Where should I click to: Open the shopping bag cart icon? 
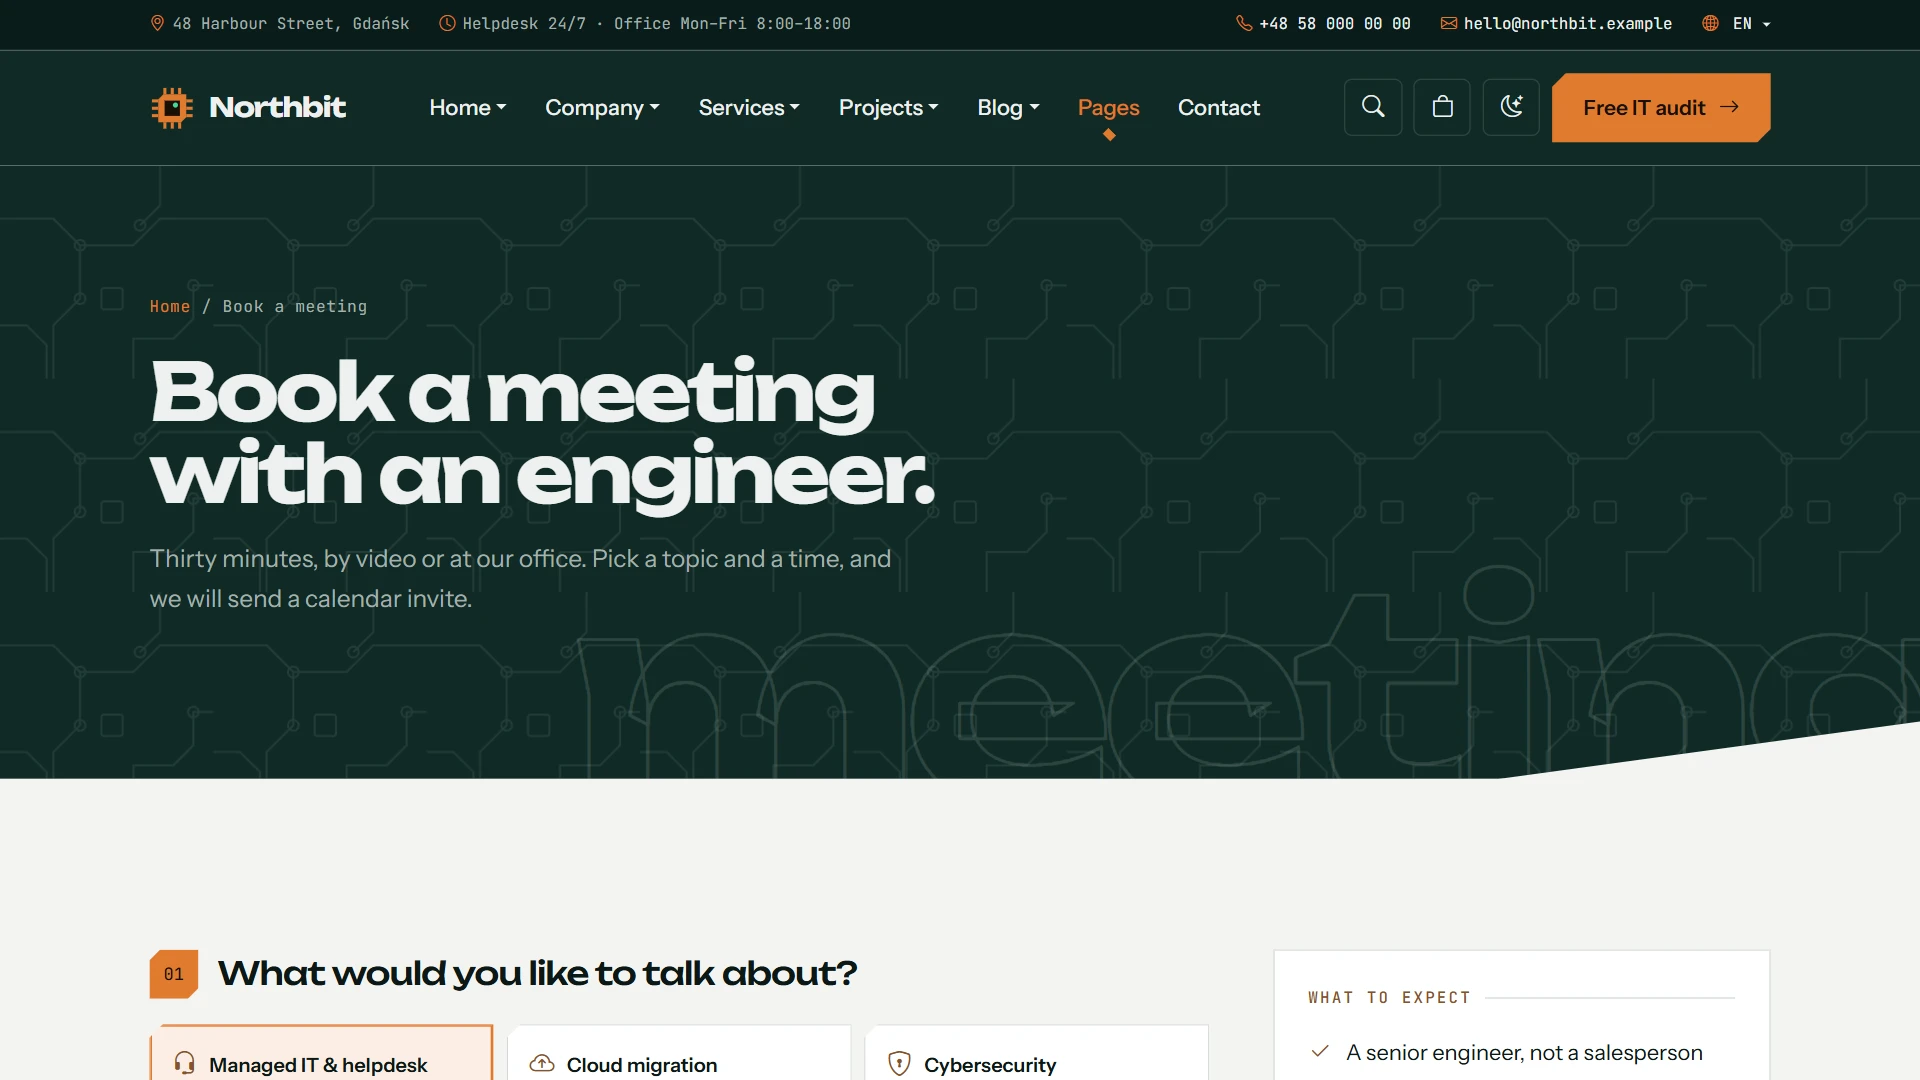1442,107
